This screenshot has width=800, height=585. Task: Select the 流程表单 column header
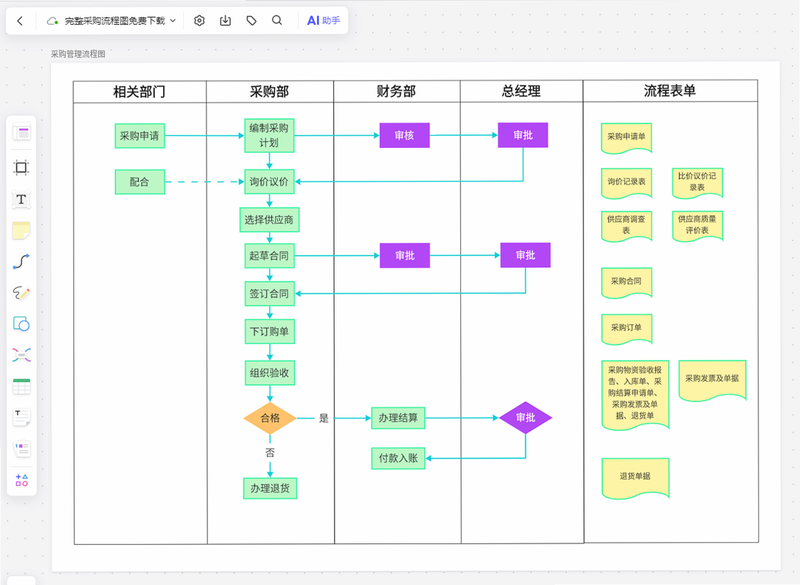tap(670, 91)
